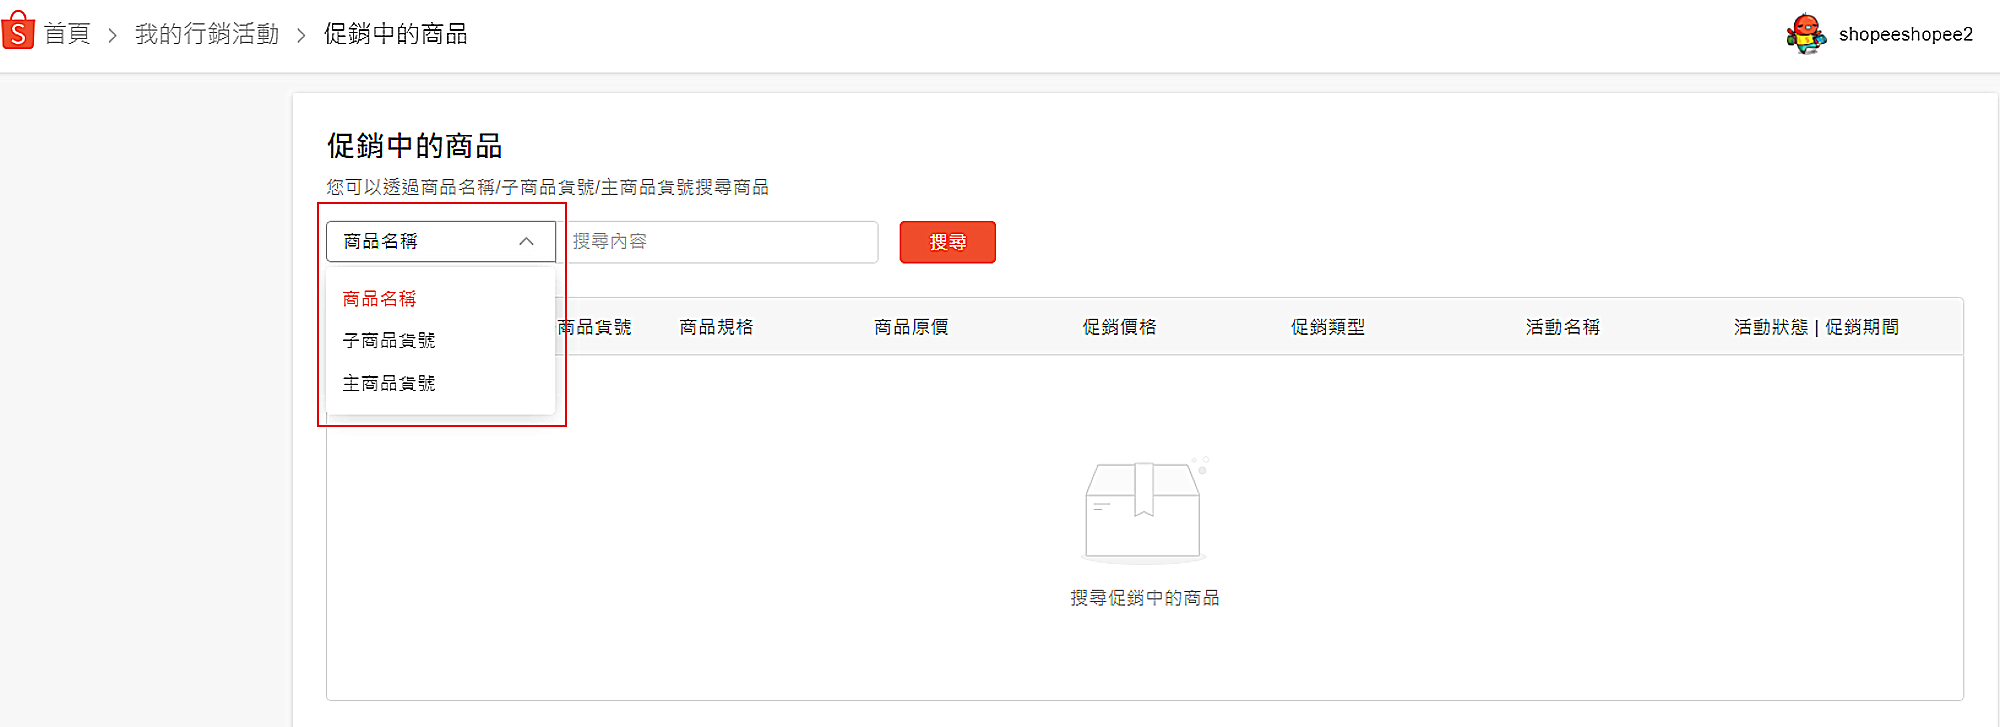This screenshot has width=2000, height=727.
Task: Open 我的行銷活動 breadcrumb link
Action: point(207,34)
